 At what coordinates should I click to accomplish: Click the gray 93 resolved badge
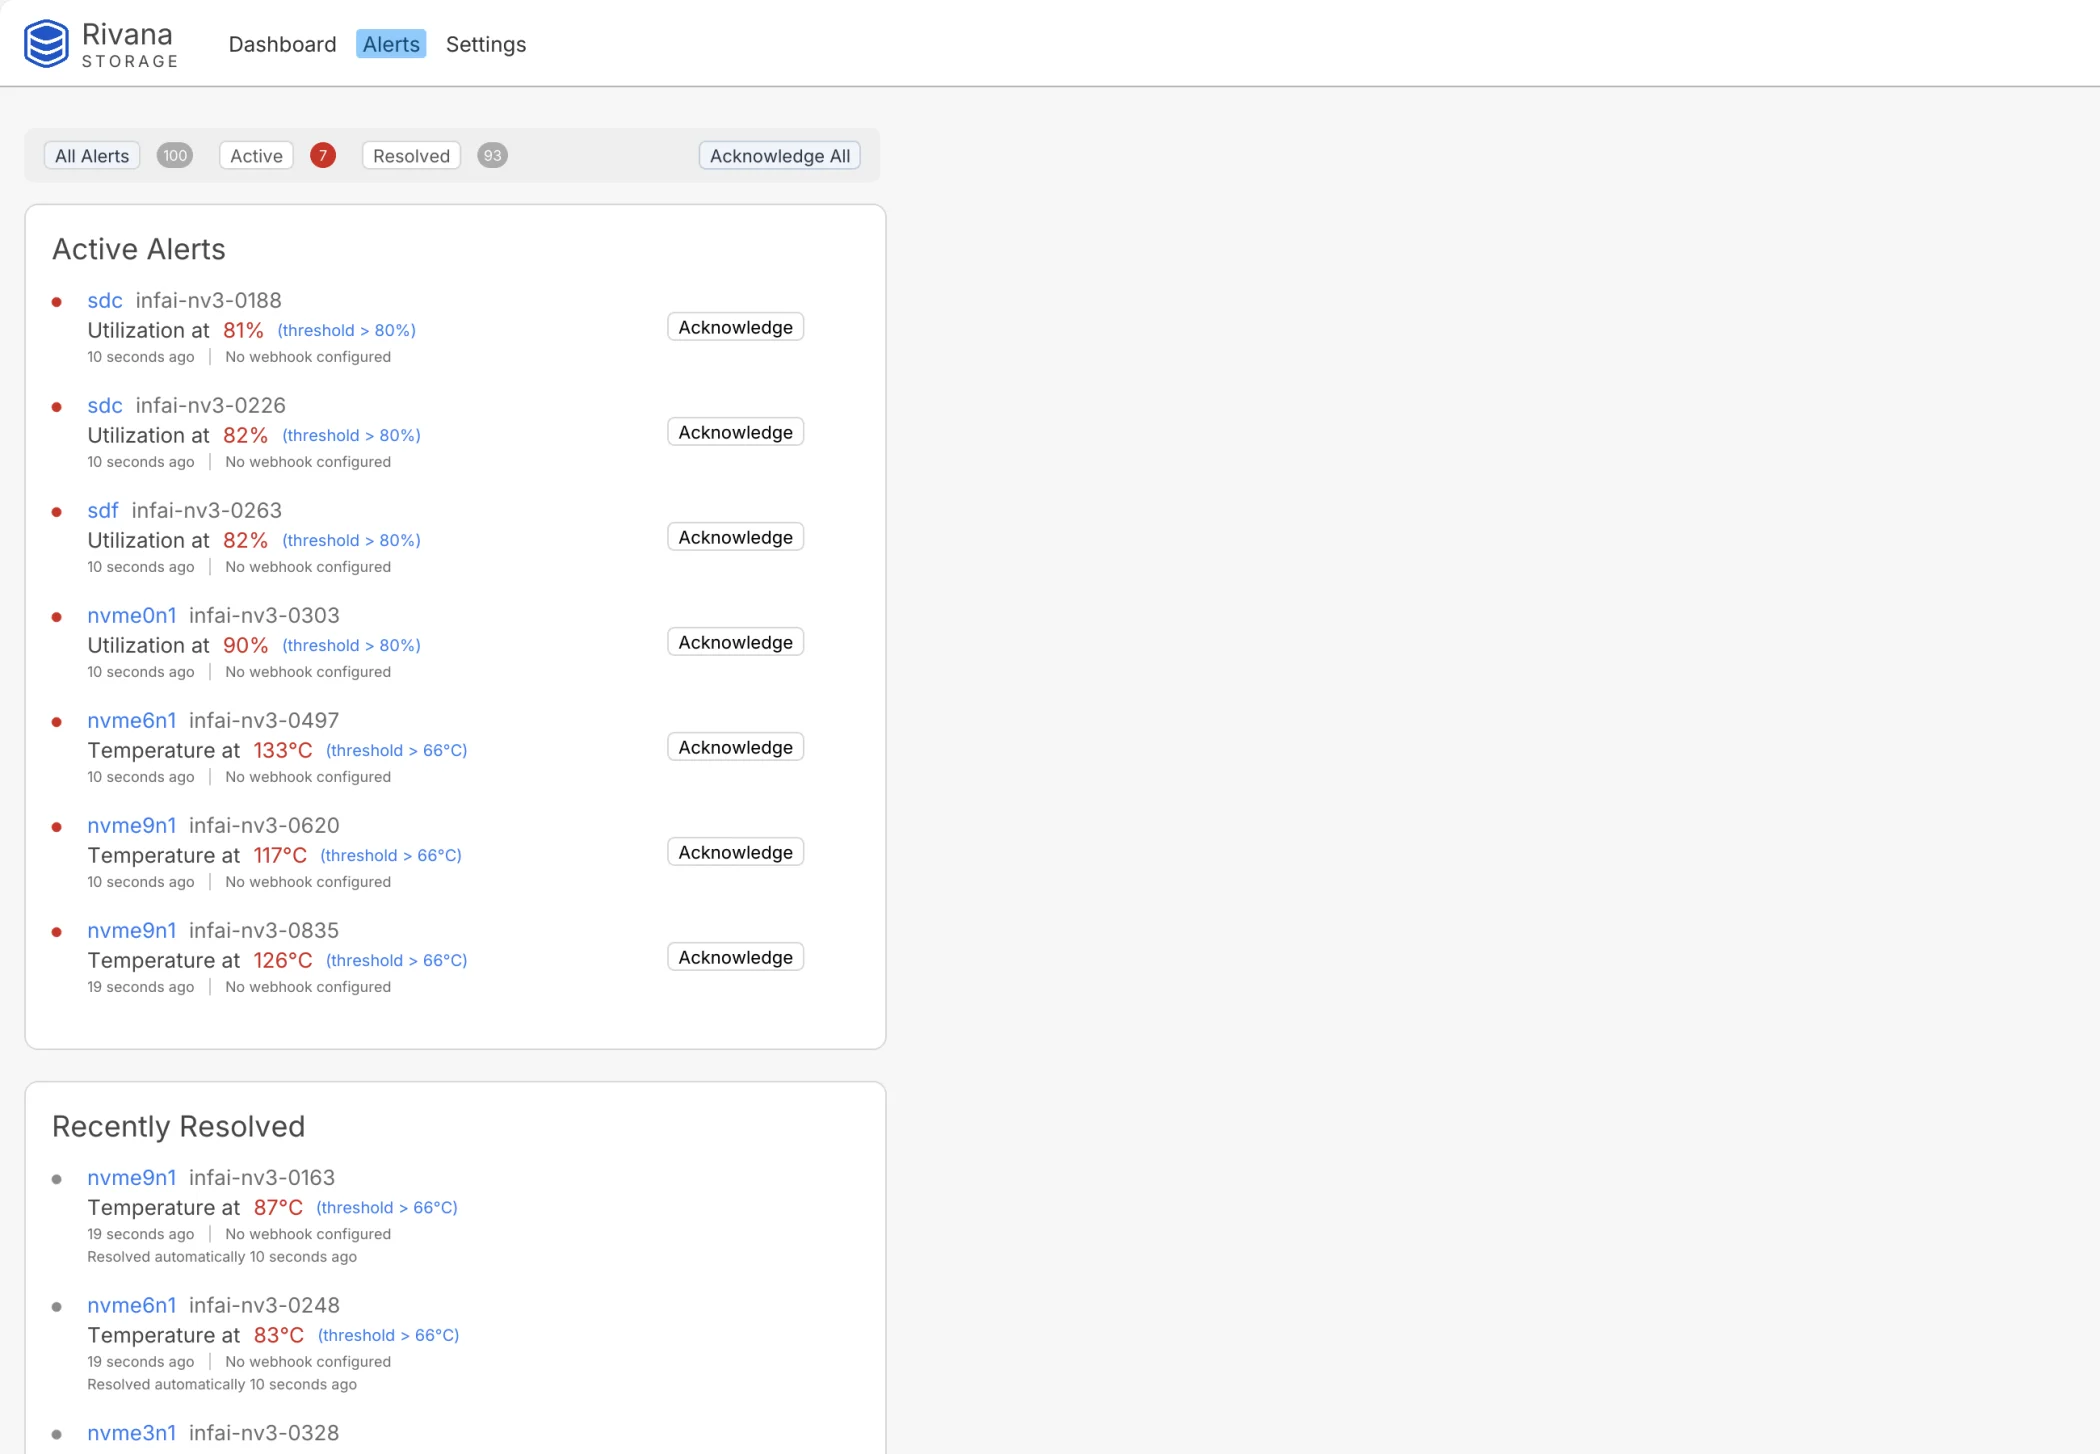pyautogui.click(x=492, y=156)
